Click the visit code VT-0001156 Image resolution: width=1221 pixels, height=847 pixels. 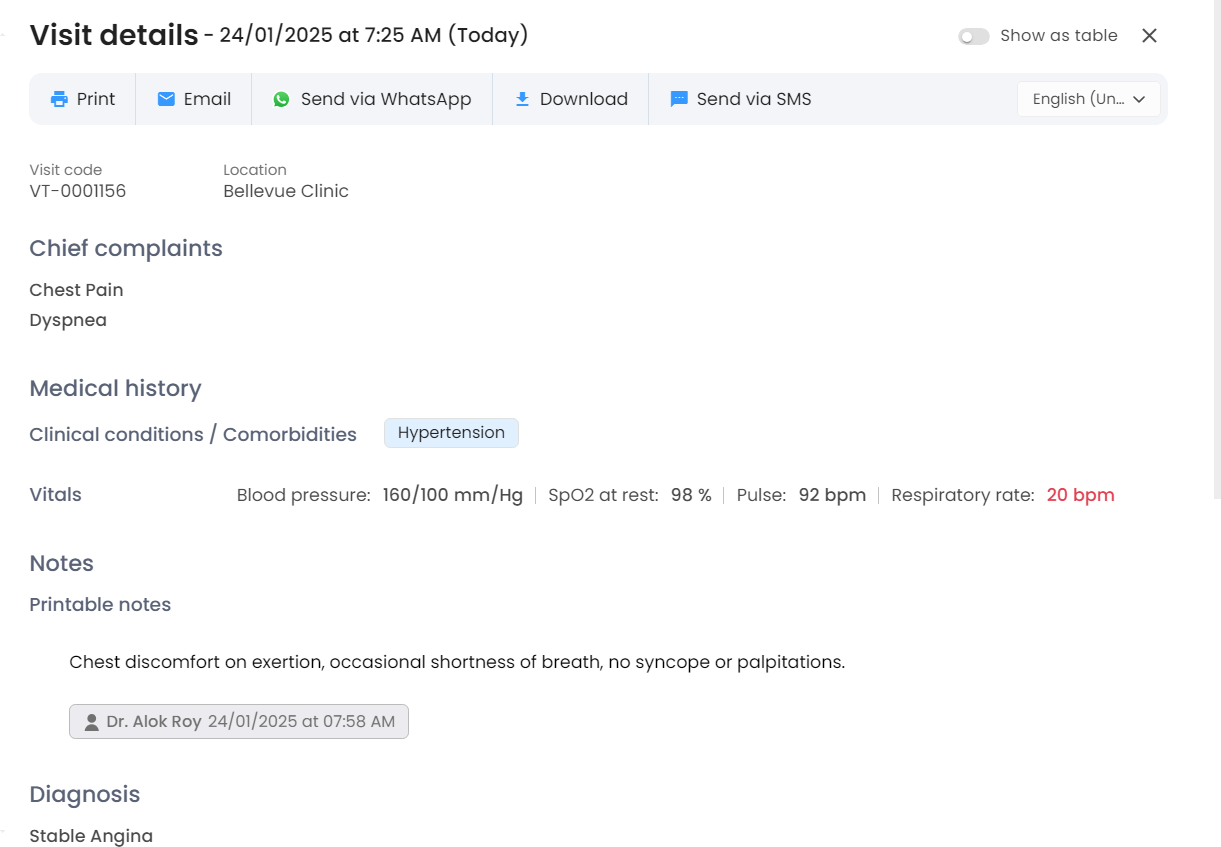point(78,191)
